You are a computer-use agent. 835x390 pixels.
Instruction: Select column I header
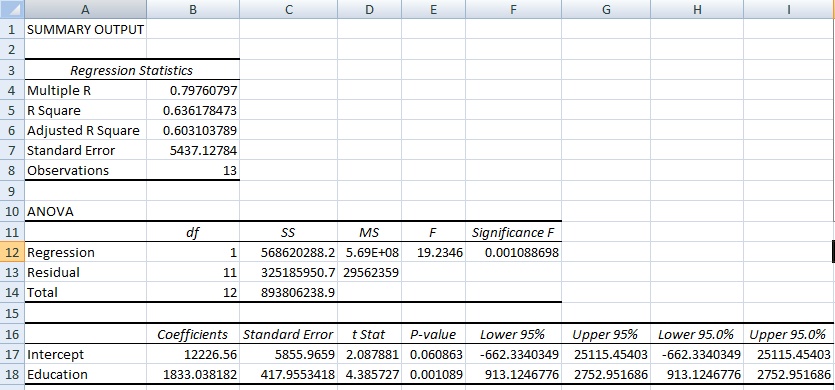pos(789,9)
